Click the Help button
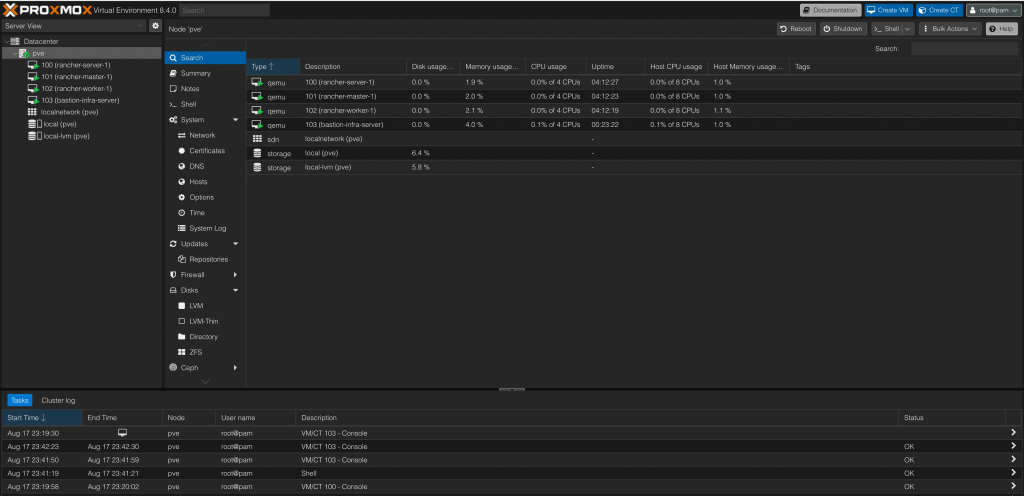The image size is (1024, 496). 1001,29
